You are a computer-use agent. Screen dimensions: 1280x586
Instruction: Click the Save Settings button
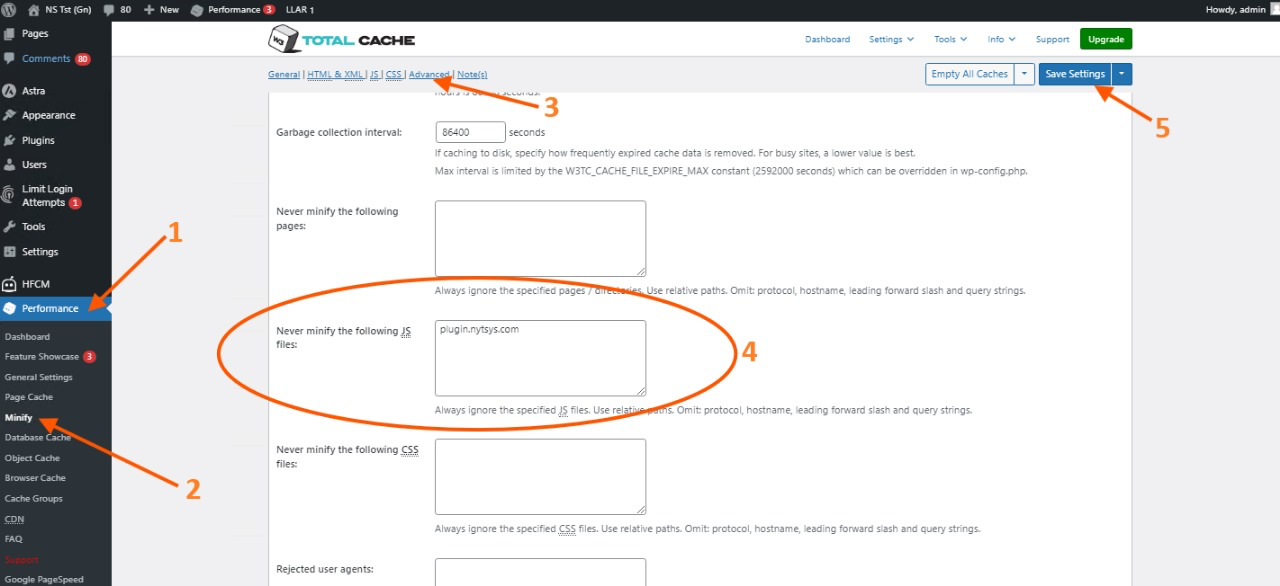tap(1075, 74)
